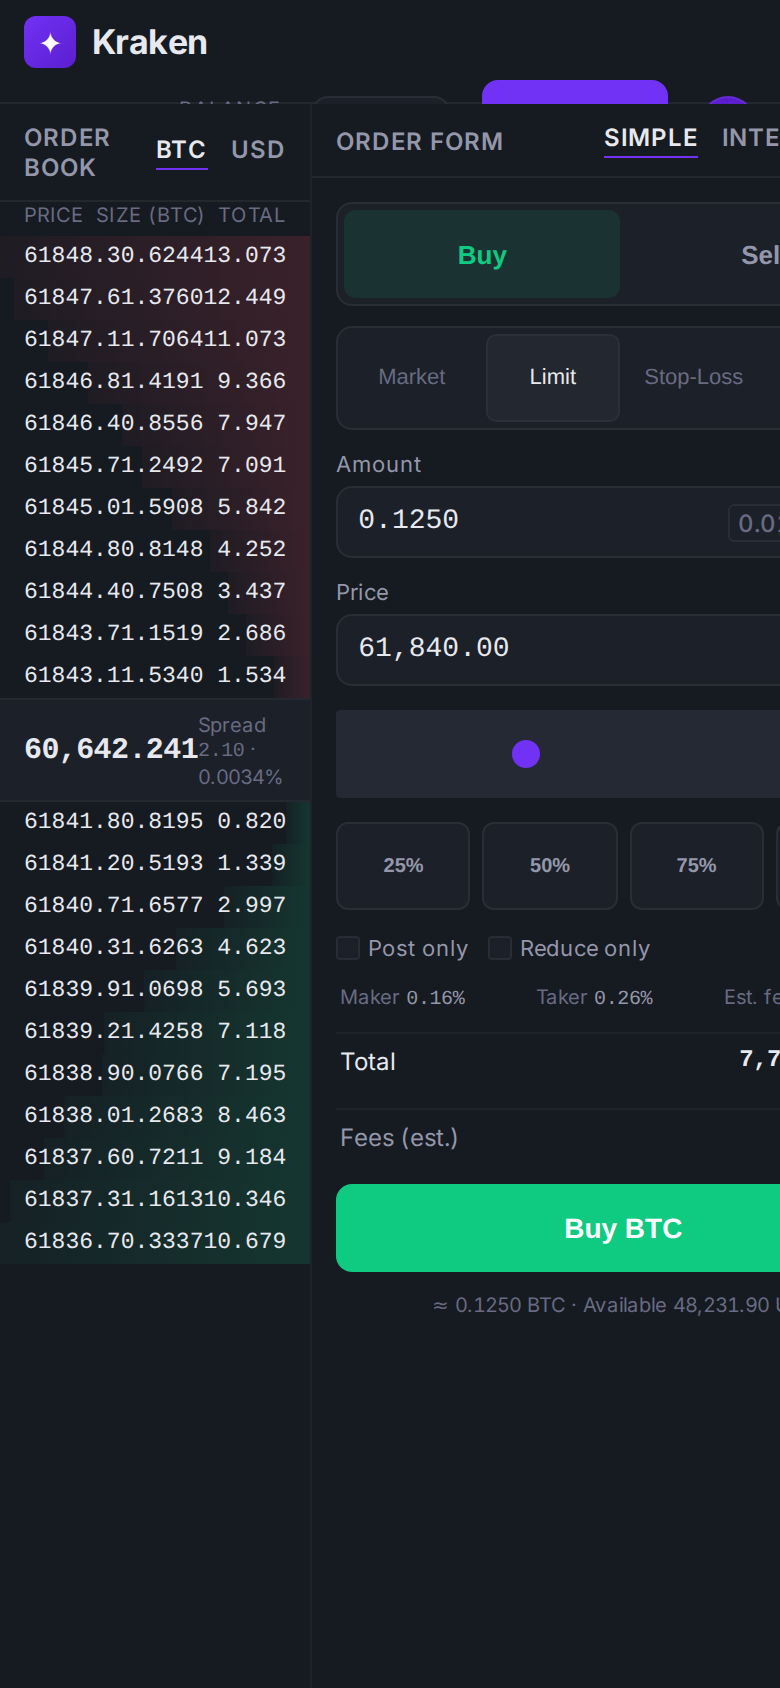780x1688 pixels.
Task: Set amount to 75% of balance
Action: tap(697, 866)
